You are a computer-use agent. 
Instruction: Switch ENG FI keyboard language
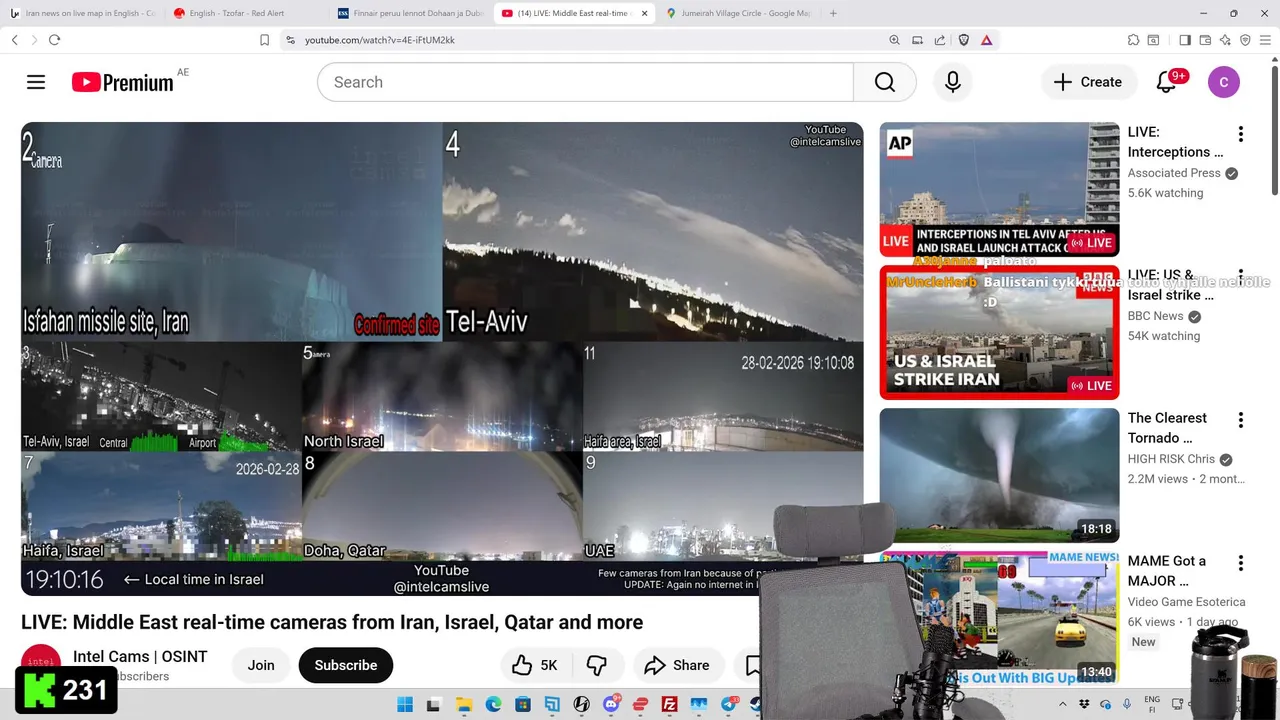tap(1152, 704)
